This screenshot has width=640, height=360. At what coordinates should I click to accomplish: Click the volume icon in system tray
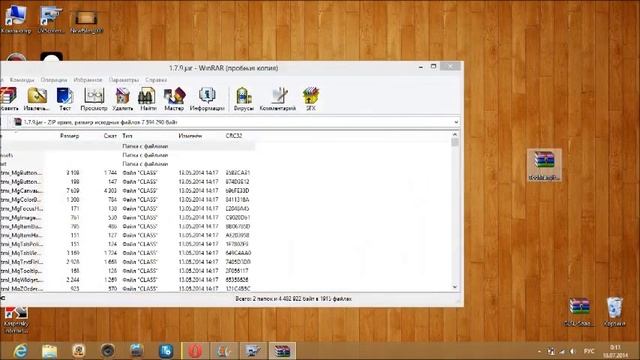tap(573, 351)
